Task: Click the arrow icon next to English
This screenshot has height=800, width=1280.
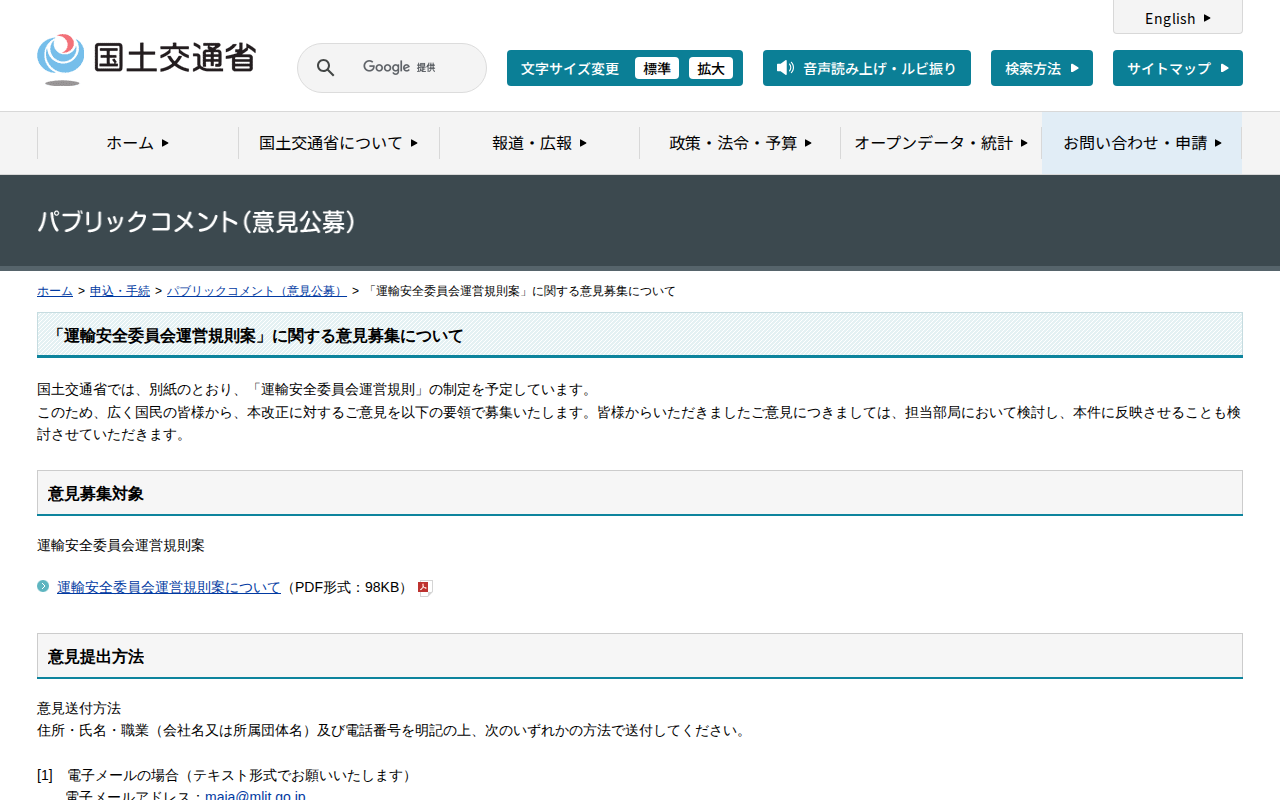Action: pyautogui.click(x=1207, y=18)
